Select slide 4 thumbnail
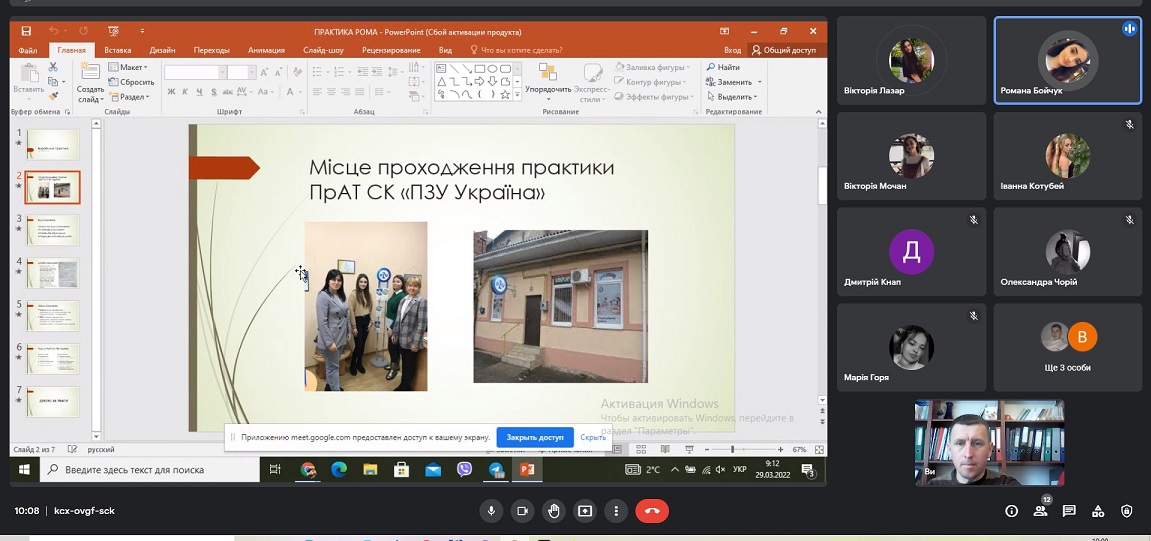Image resolution: width=1151 pixels, height=541 pixels. (x=53, y=272)
